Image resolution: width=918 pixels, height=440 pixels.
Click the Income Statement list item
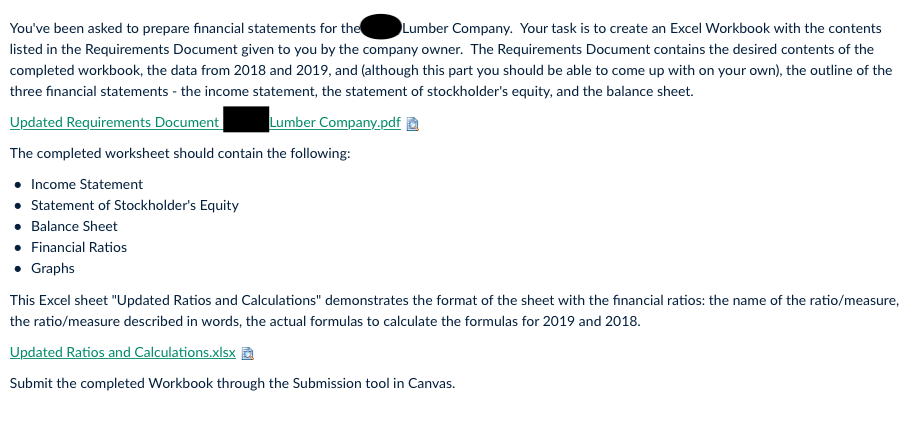pos(87,184)
